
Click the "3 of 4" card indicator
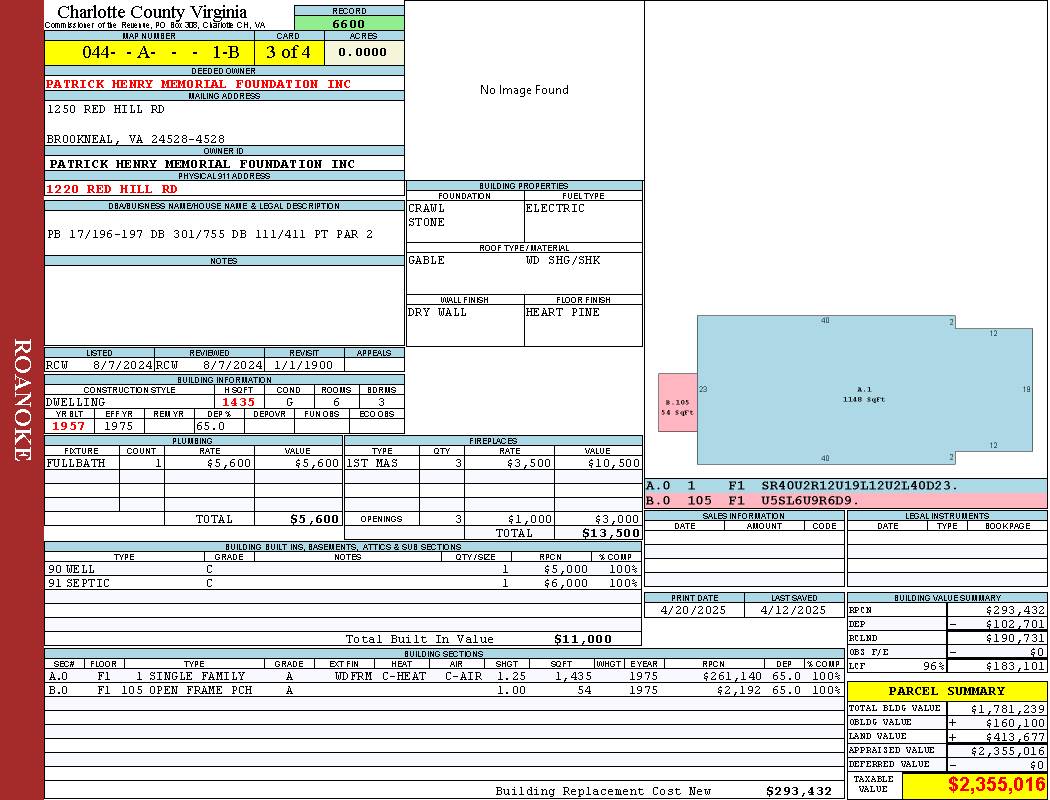pyautogui.click(x=288, y=52)
